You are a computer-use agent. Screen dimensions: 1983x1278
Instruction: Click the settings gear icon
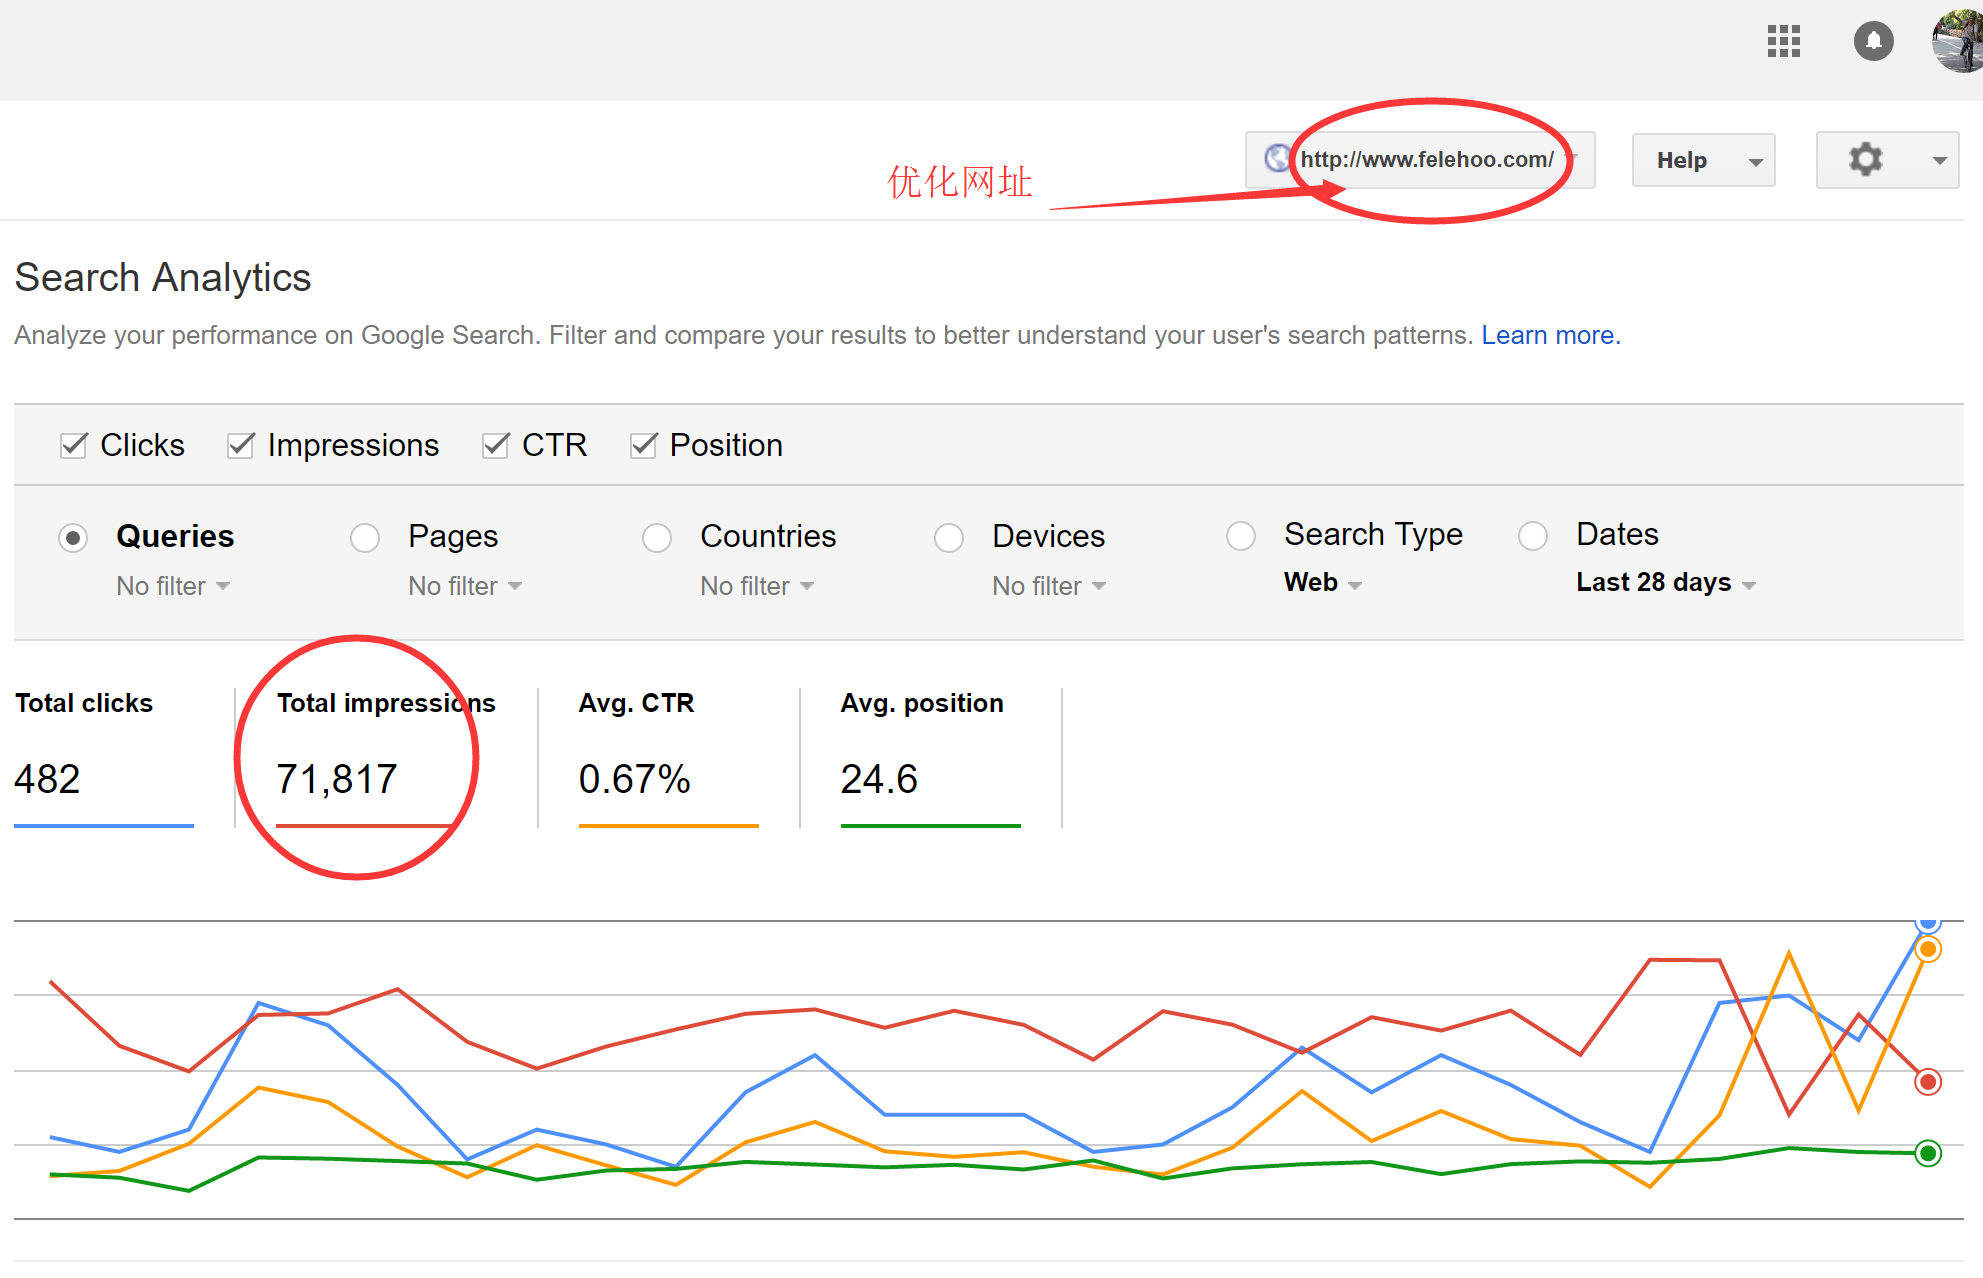[x=1864, y=159]
